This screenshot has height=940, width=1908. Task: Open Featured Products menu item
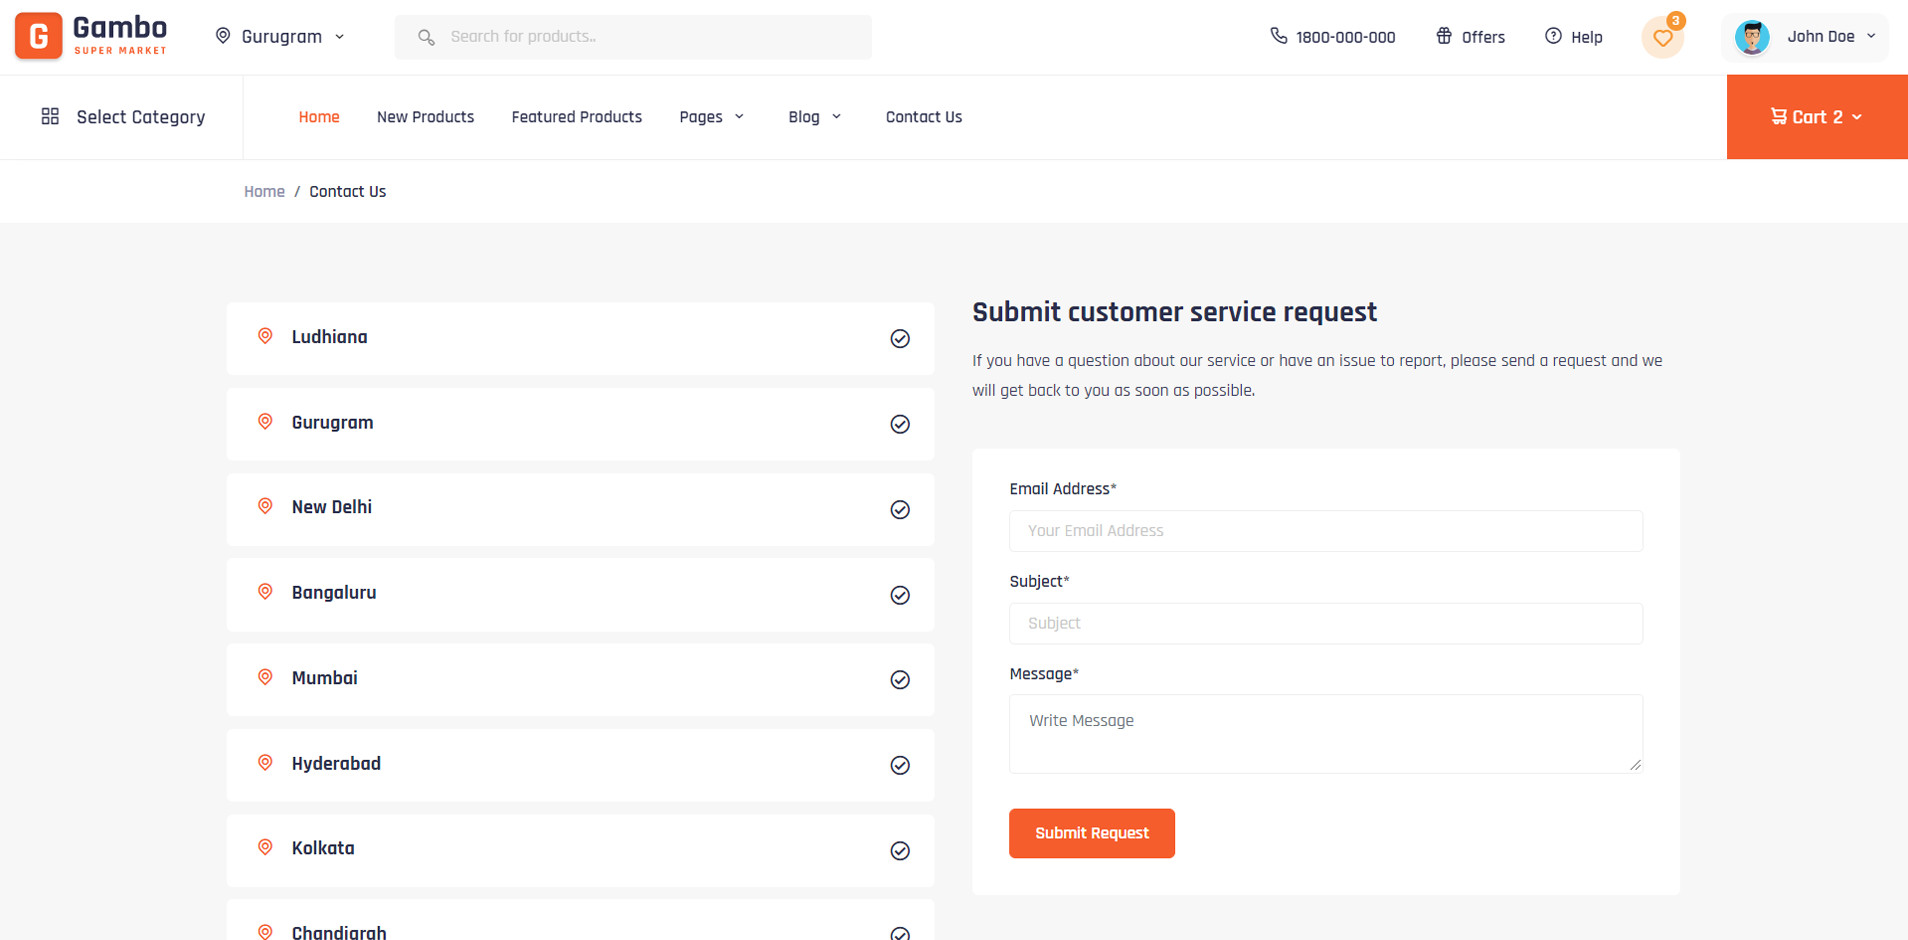(576, 117)
